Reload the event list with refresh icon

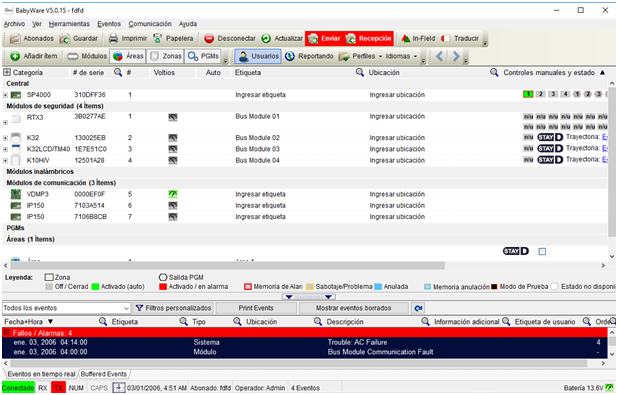[418, 308]
